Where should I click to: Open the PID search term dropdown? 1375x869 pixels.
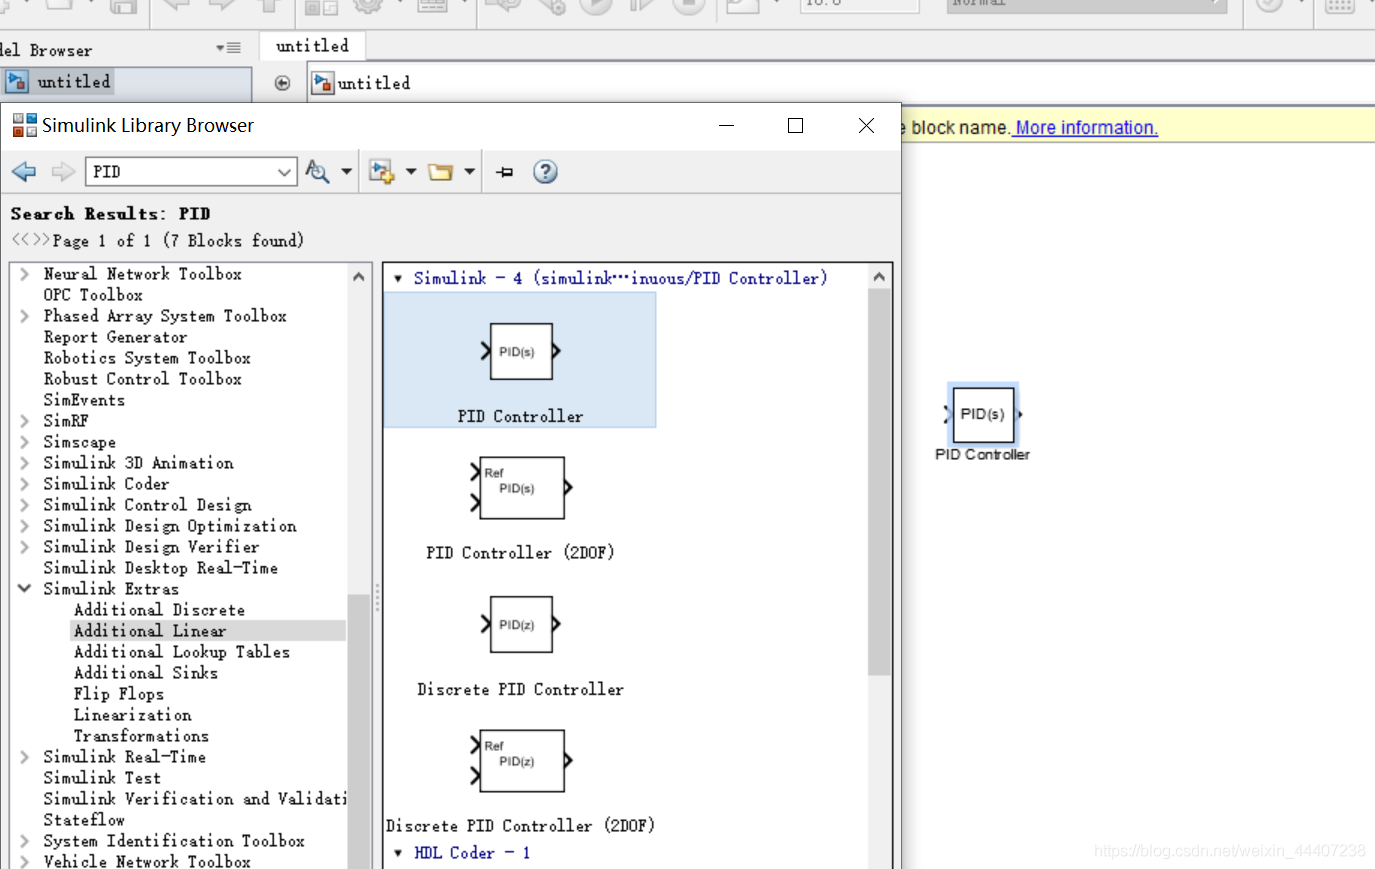[284, 172]
